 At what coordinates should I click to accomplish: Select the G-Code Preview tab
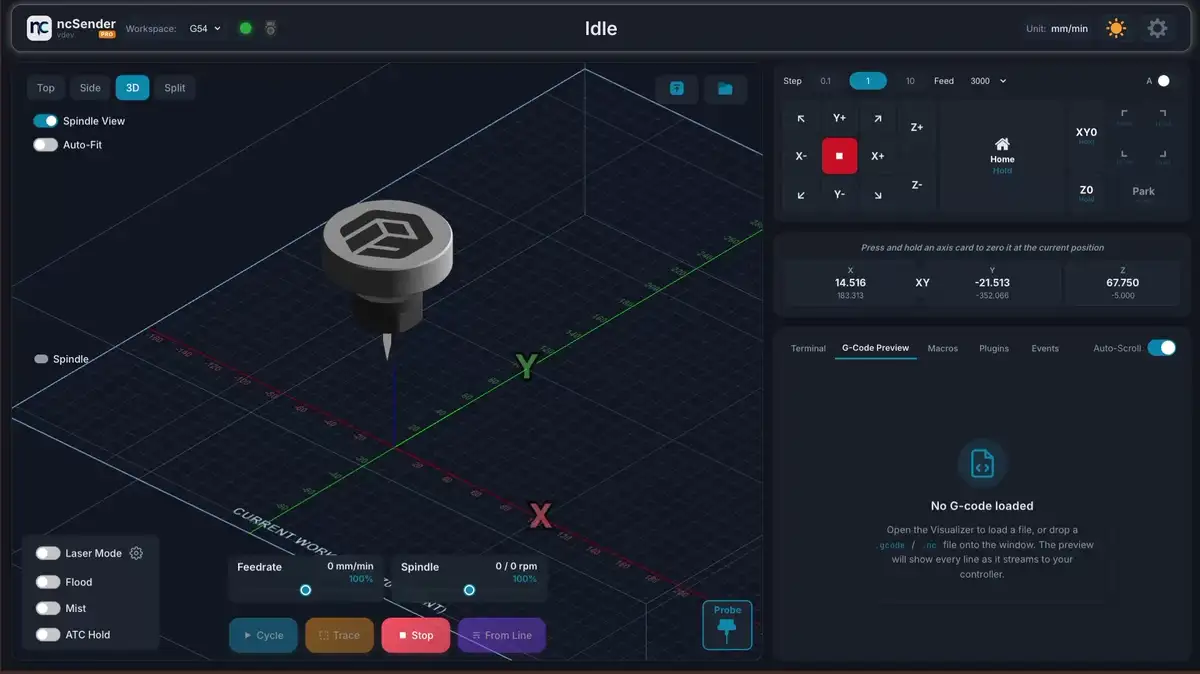point(876,348)
